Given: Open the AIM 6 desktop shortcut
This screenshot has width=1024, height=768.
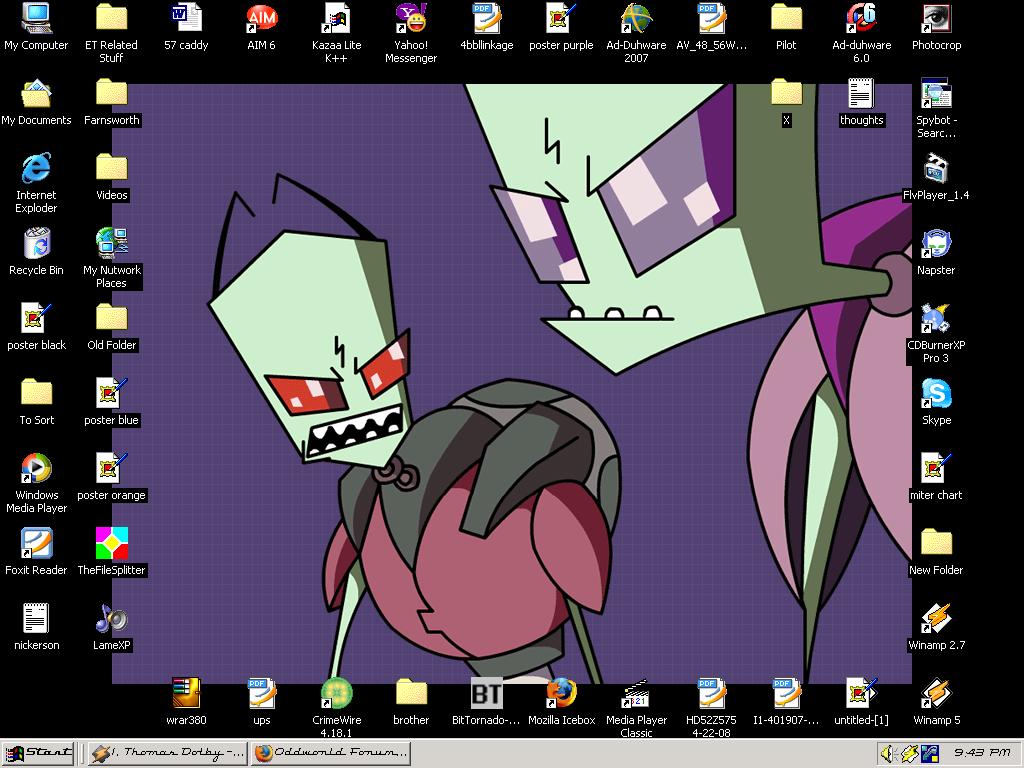Looking at the screenshot, I should 261,18.
